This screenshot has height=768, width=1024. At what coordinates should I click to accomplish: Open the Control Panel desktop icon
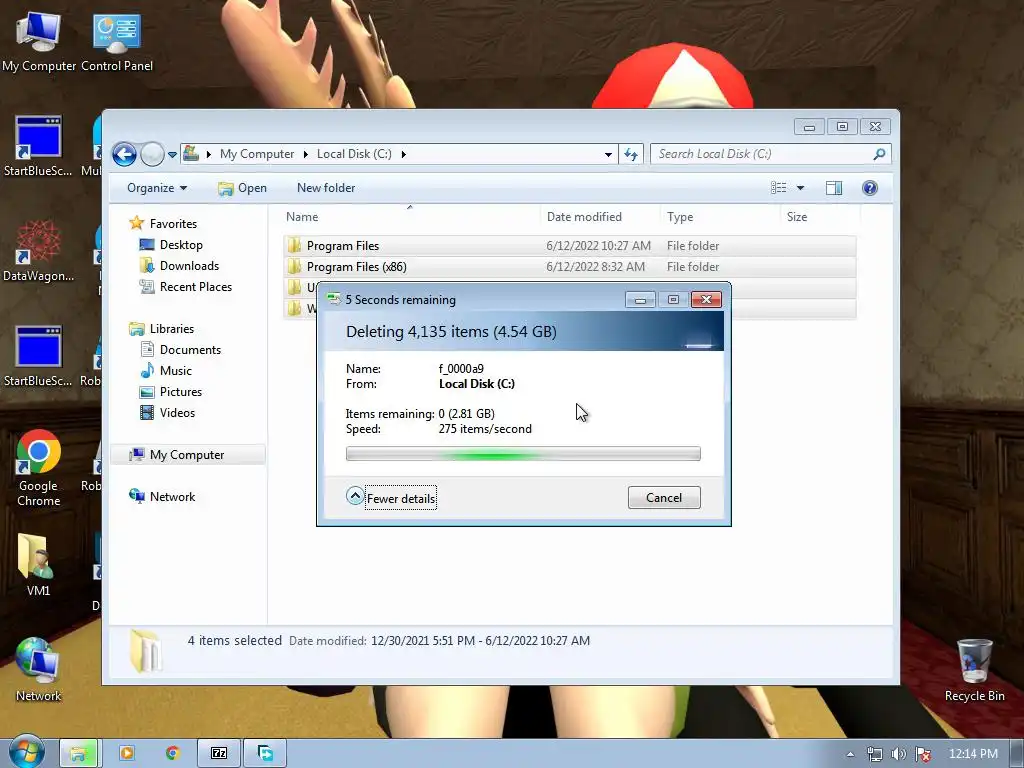(x=117, y=42)
